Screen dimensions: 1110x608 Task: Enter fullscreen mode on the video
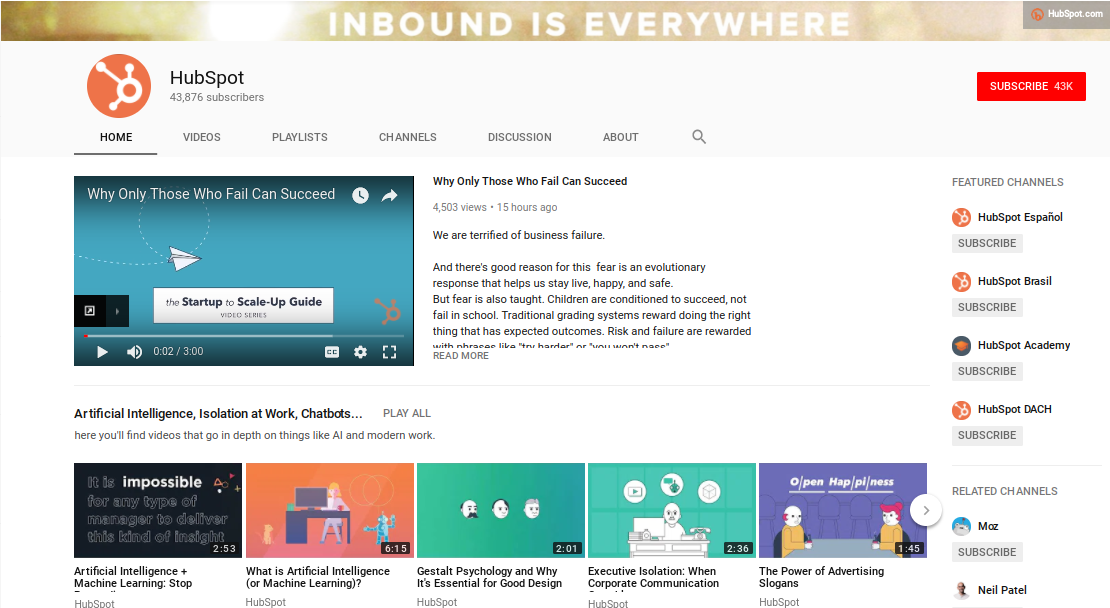click(389, 352)
